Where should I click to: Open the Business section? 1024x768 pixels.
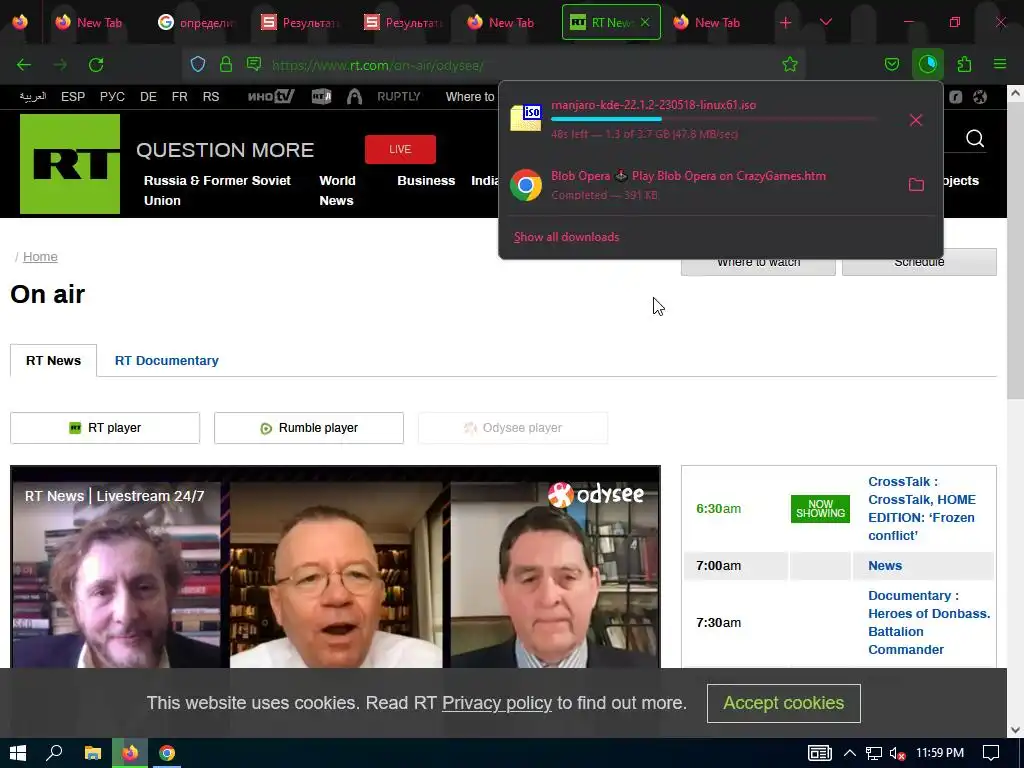click(x=426, y=181)
